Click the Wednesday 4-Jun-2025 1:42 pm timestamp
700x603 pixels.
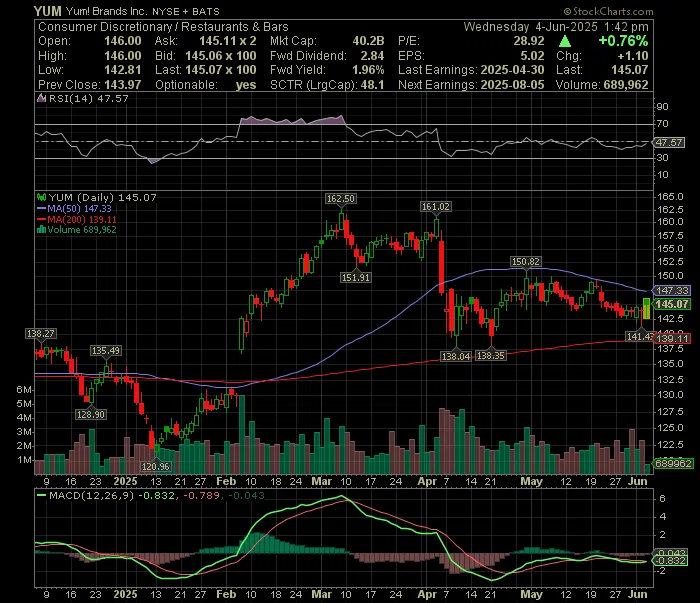pyautogui.click(x=556, y=27)
